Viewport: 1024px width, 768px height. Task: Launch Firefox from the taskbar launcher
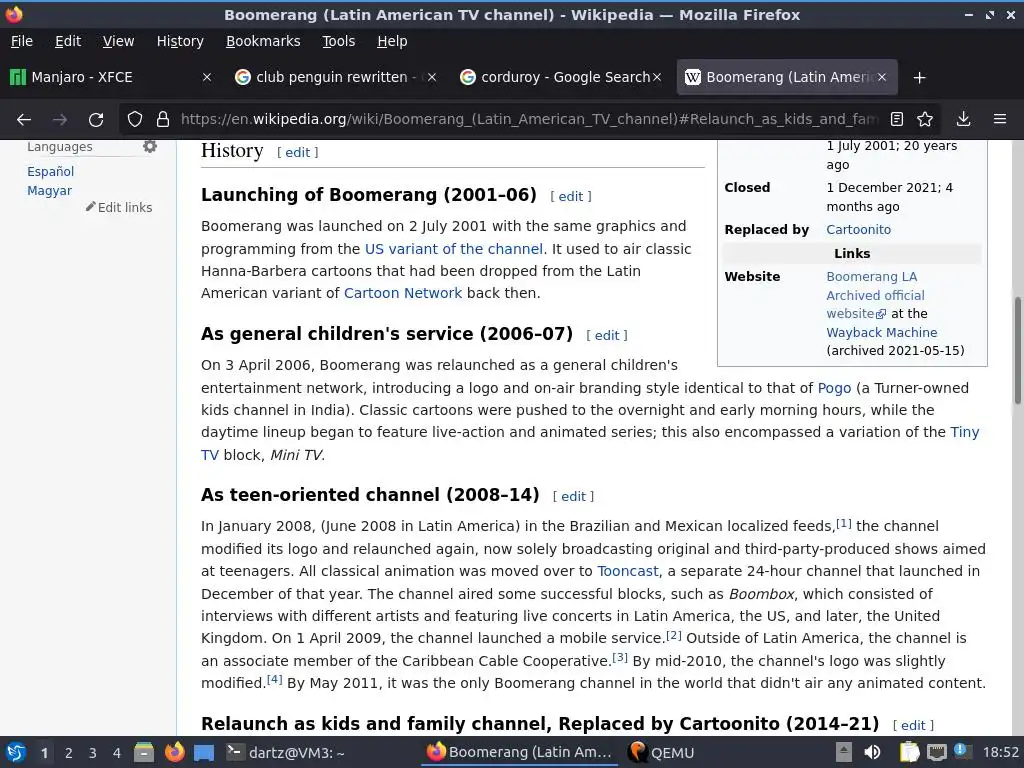point(174,752)
